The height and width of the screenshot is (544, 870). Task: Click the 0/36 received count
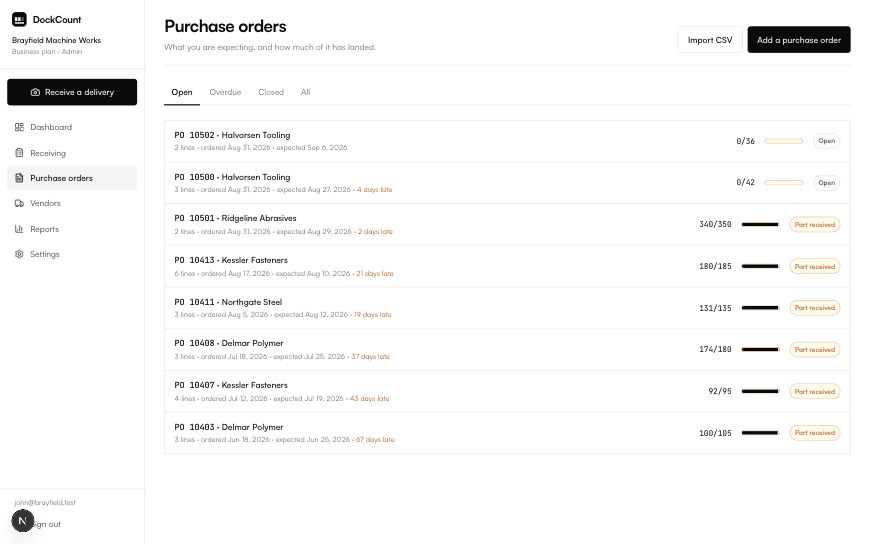(x=745, y=141)
